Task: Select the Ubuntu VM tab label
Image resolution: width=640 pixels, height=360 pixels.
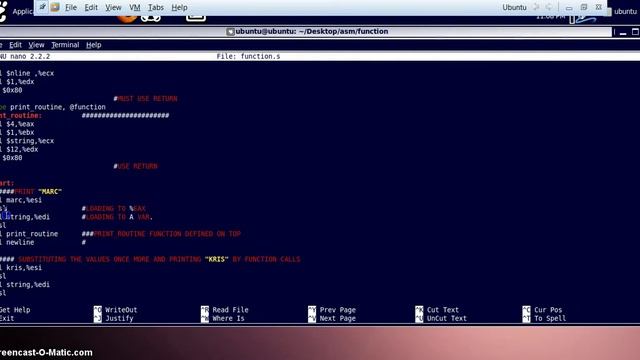Action: [x=514, y=7]
